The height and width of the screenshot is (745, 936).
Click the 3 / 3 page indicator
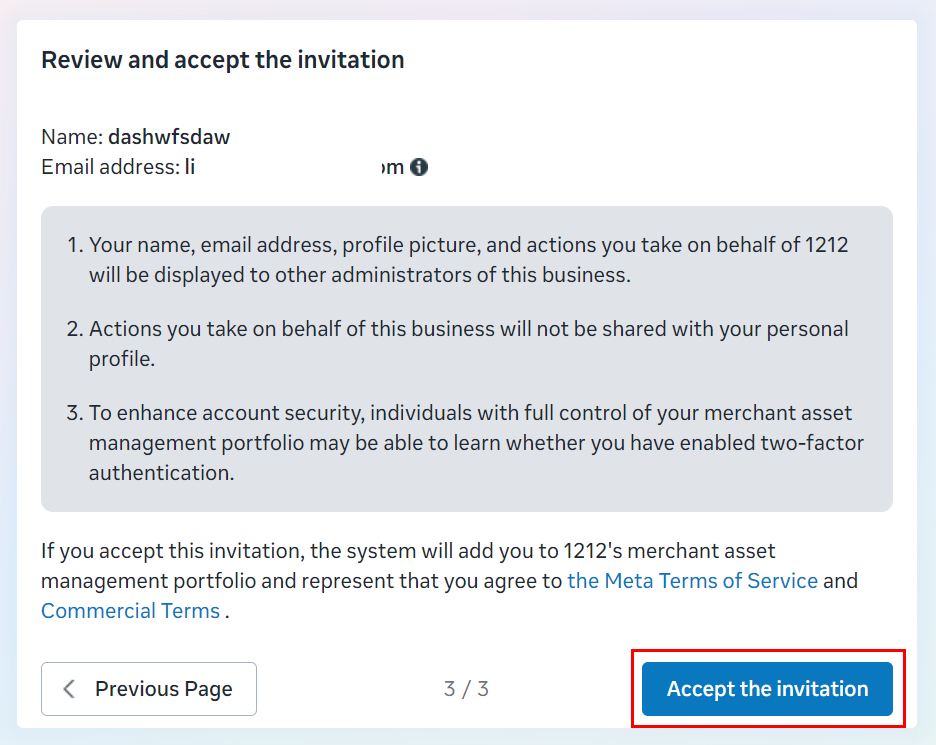tap(466, 689)
